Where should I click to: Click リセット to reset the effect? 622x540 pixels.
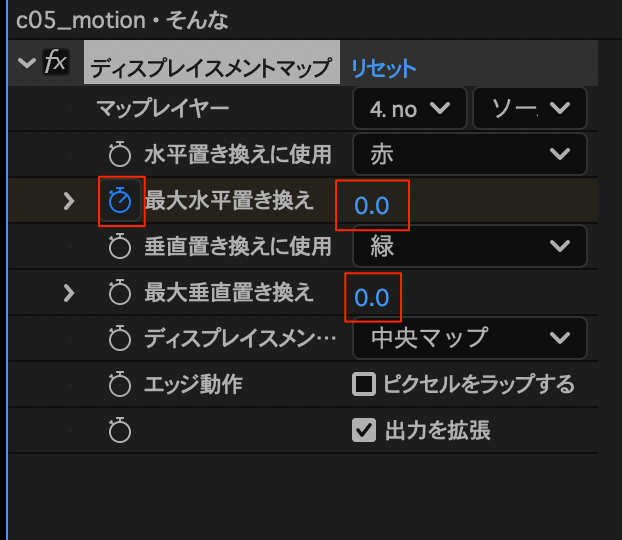[x=383, y=68]
